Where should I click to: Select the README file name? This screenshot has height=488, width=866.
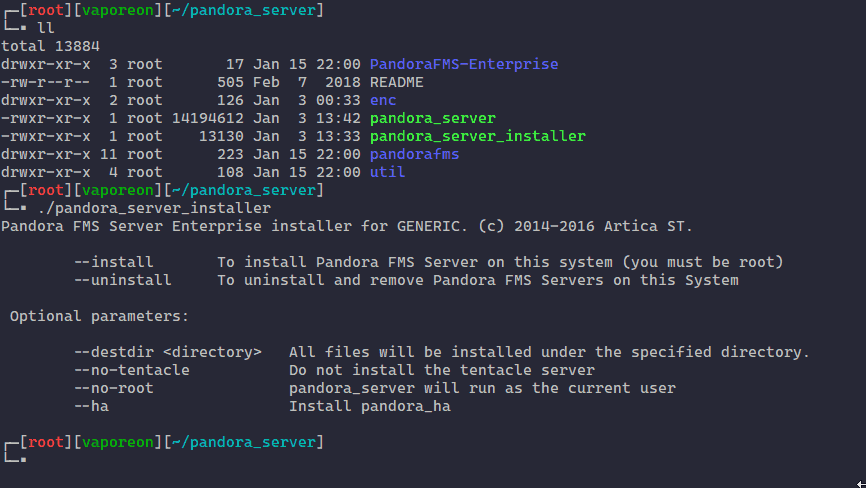[x=397, y=82]
